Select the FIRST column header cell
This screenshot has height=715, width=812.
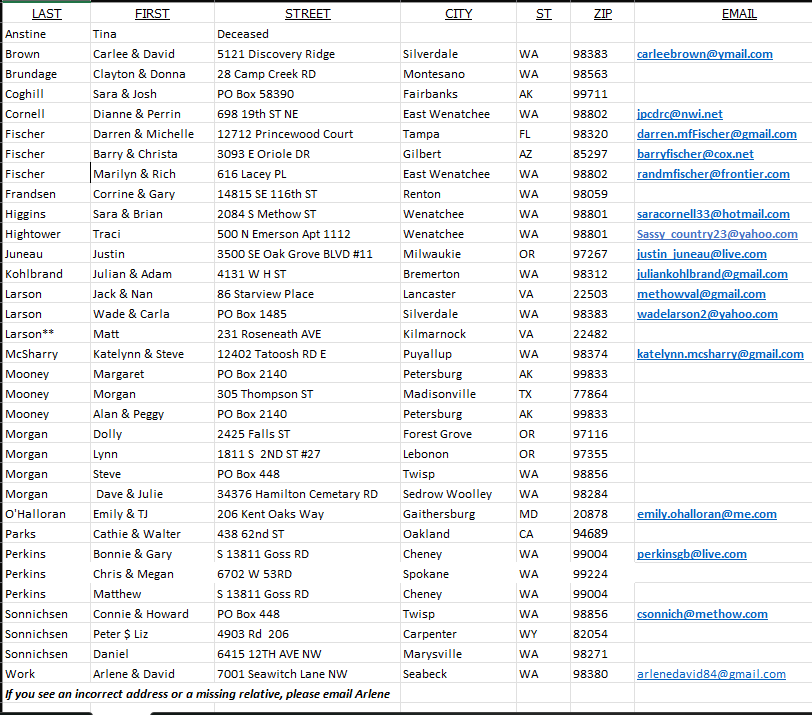[152, 13]
